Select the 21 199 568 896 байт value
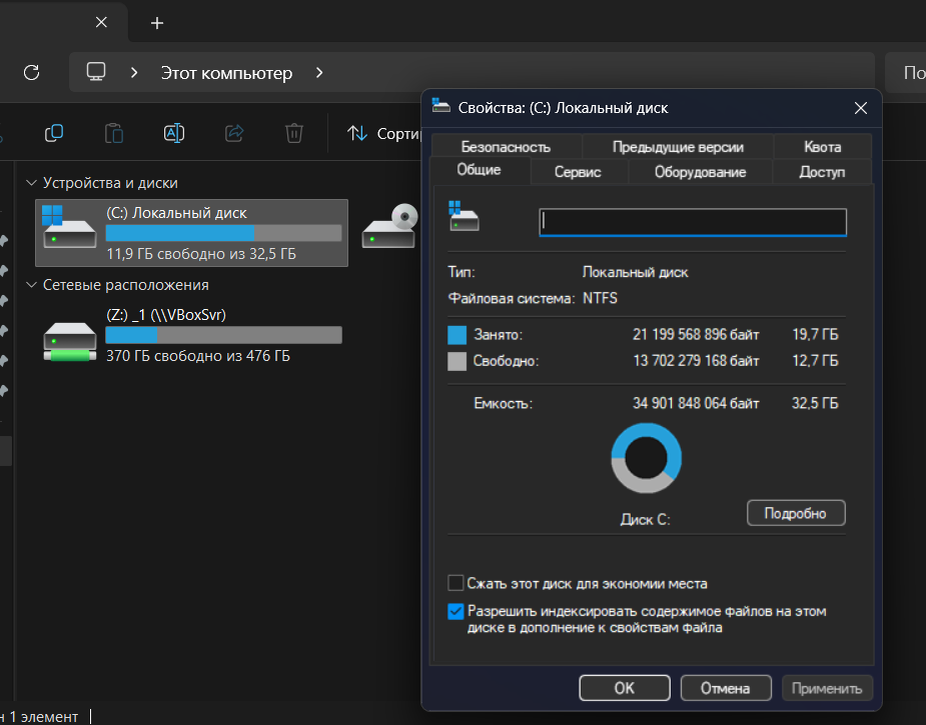This screenshot has height=725, width=926. (696, 335)
